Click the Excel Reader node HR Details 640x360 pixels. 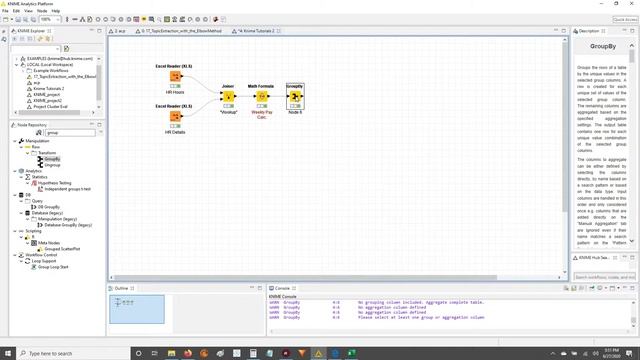tap(175, 116)
